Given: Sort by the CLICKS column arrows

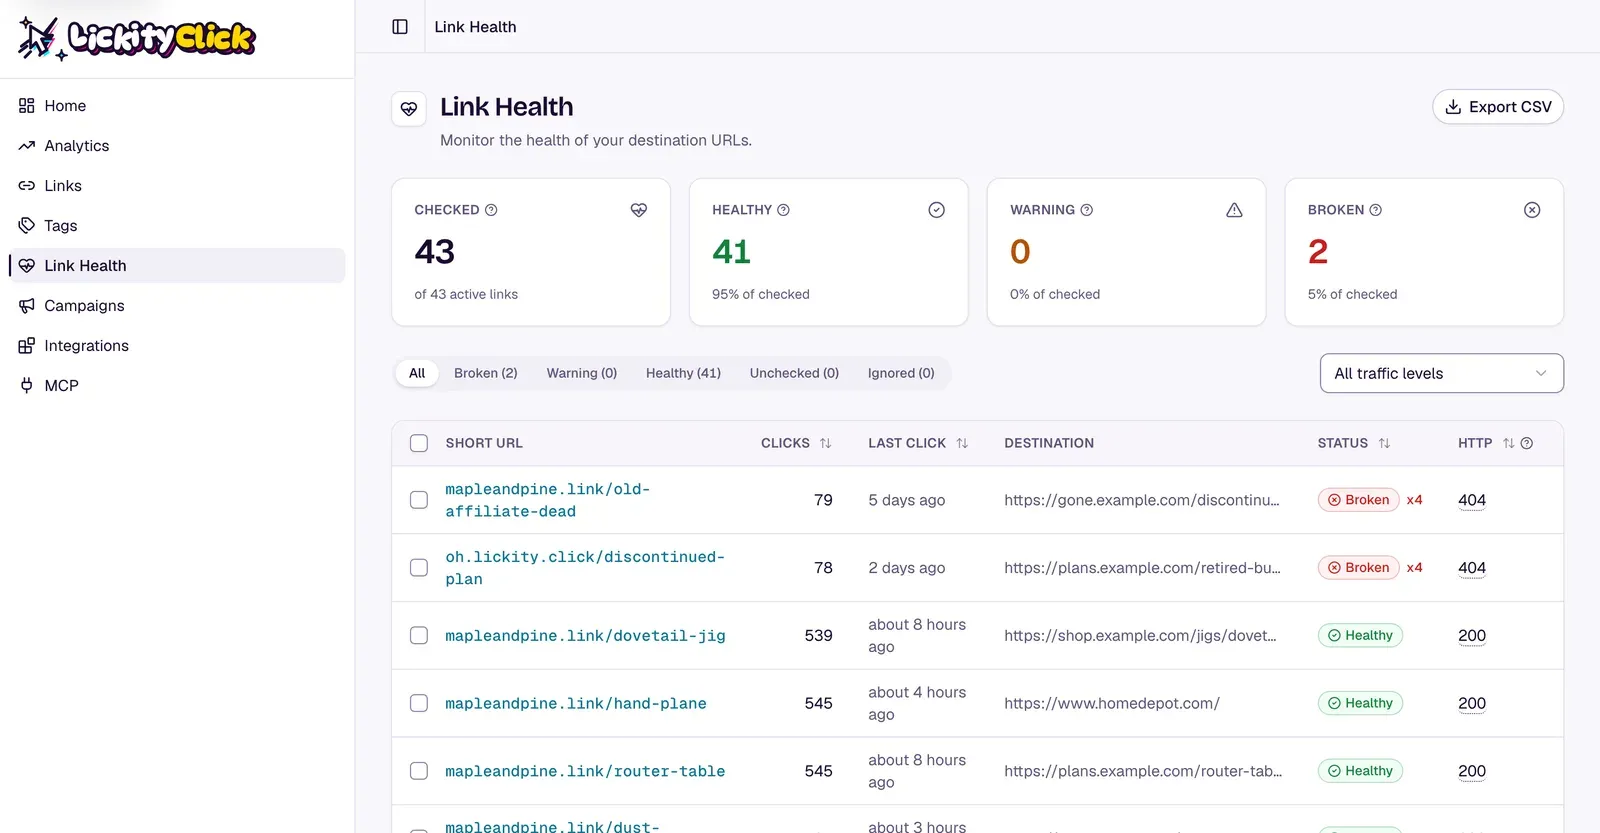Looking at the screenshot, I should (826, 443).
